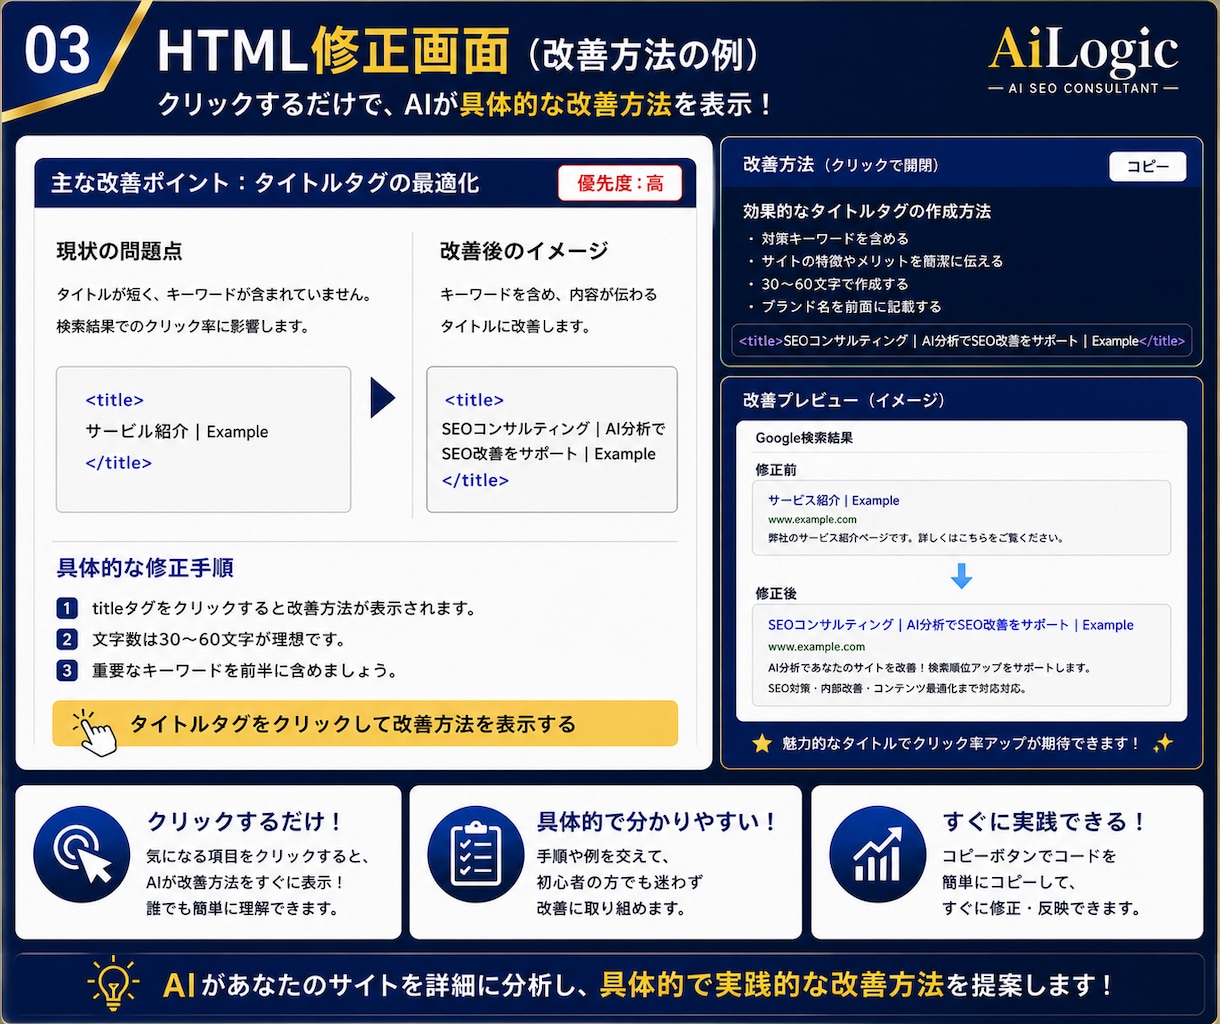Click the current title code box サービル紹介
Screen dimensions: 1220x1024
point(203,439)
